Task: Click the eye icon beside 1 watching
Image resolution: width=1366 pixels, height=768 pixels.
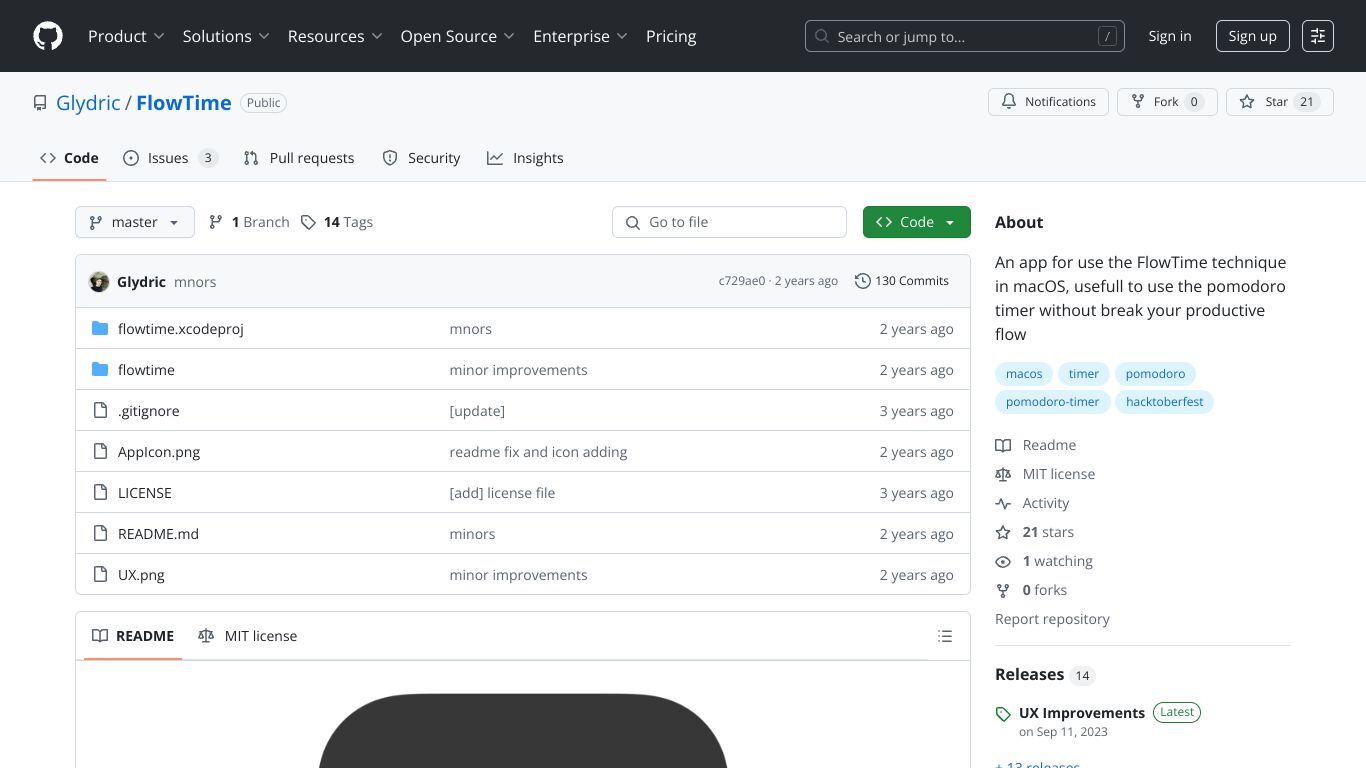Action: click(x=1003, y=561)
